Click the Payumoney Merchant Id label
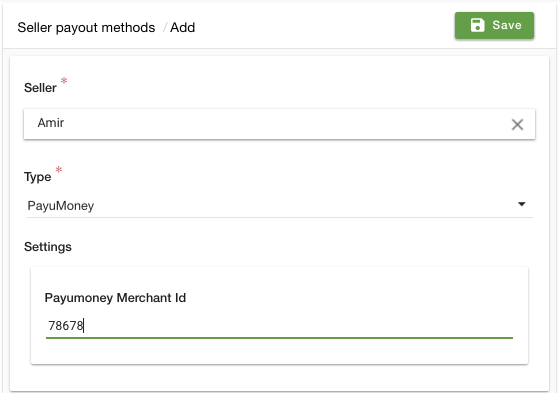560x393 pixels. 115,298
